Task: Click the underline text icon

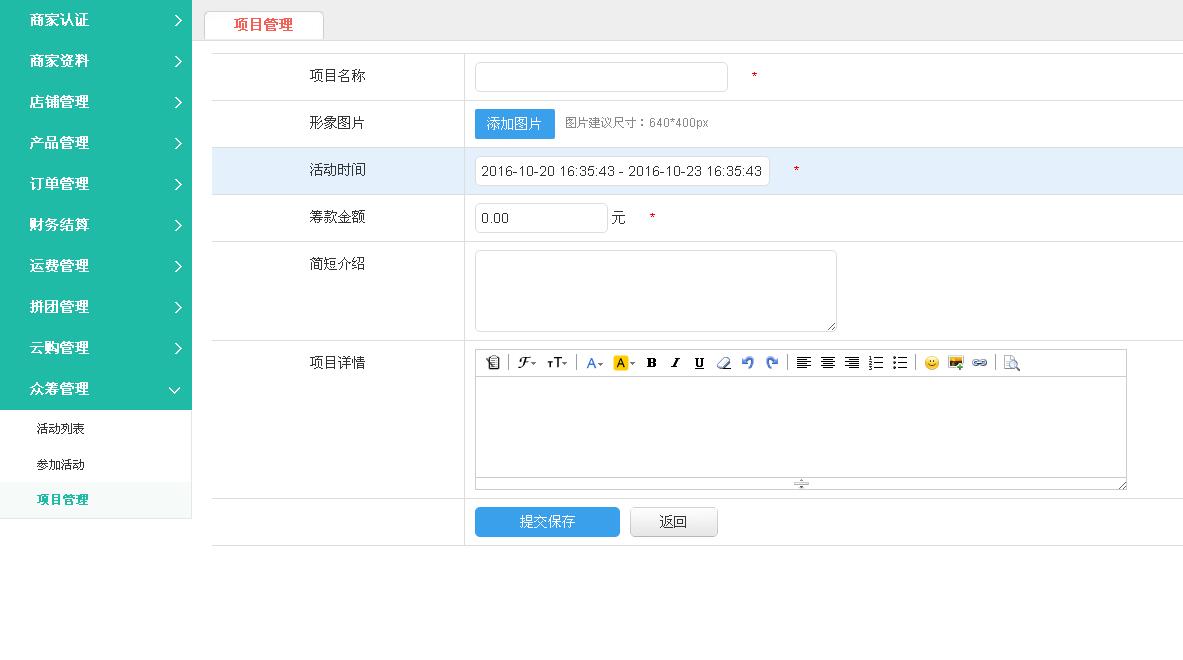Action: point(699,363)
